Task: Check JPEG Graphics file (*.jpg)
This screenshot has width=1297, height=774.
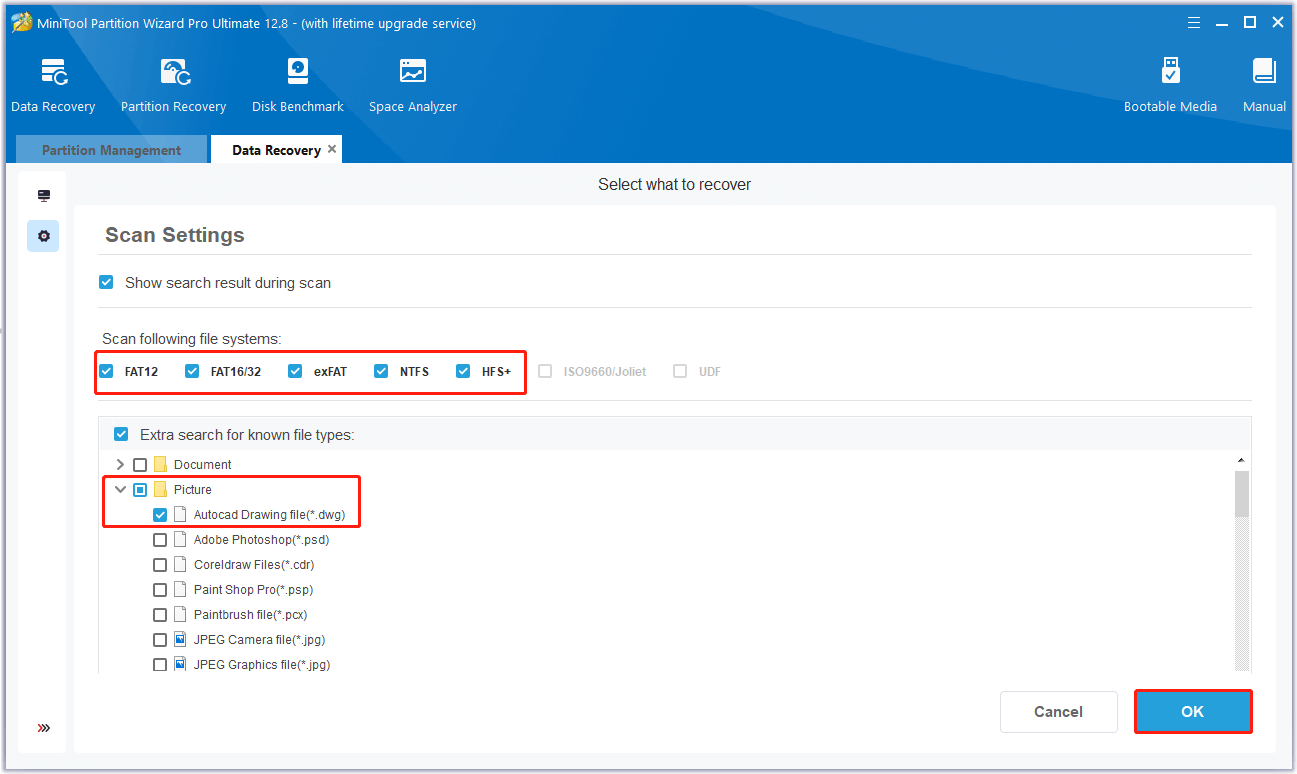Action: (160, 665)
